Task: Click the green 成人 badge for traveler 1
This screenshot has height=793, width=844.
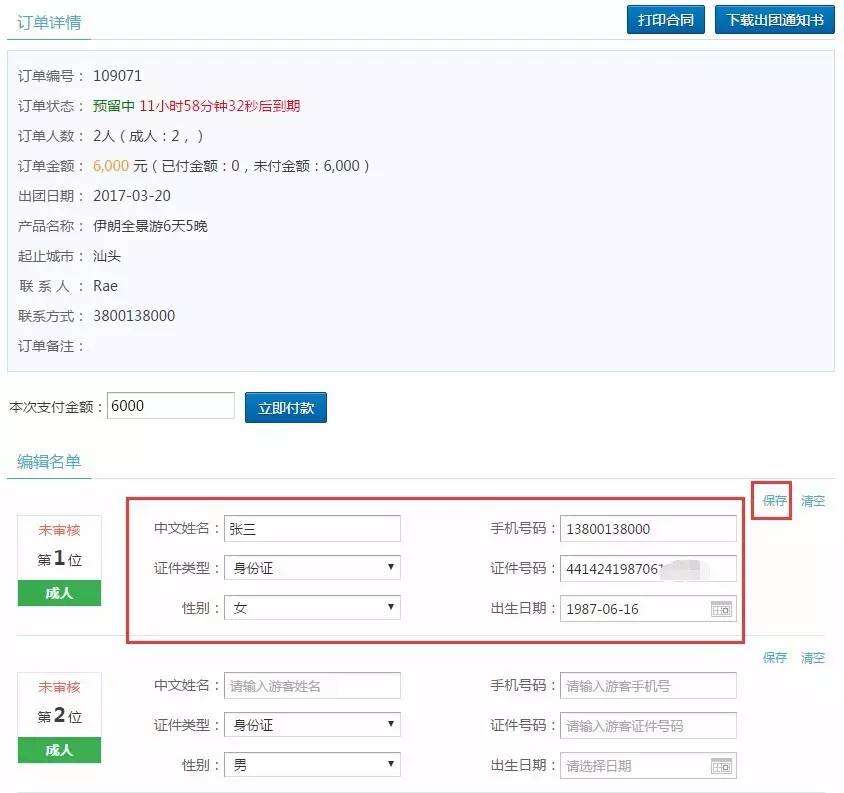Action: (x=59, y=593)
